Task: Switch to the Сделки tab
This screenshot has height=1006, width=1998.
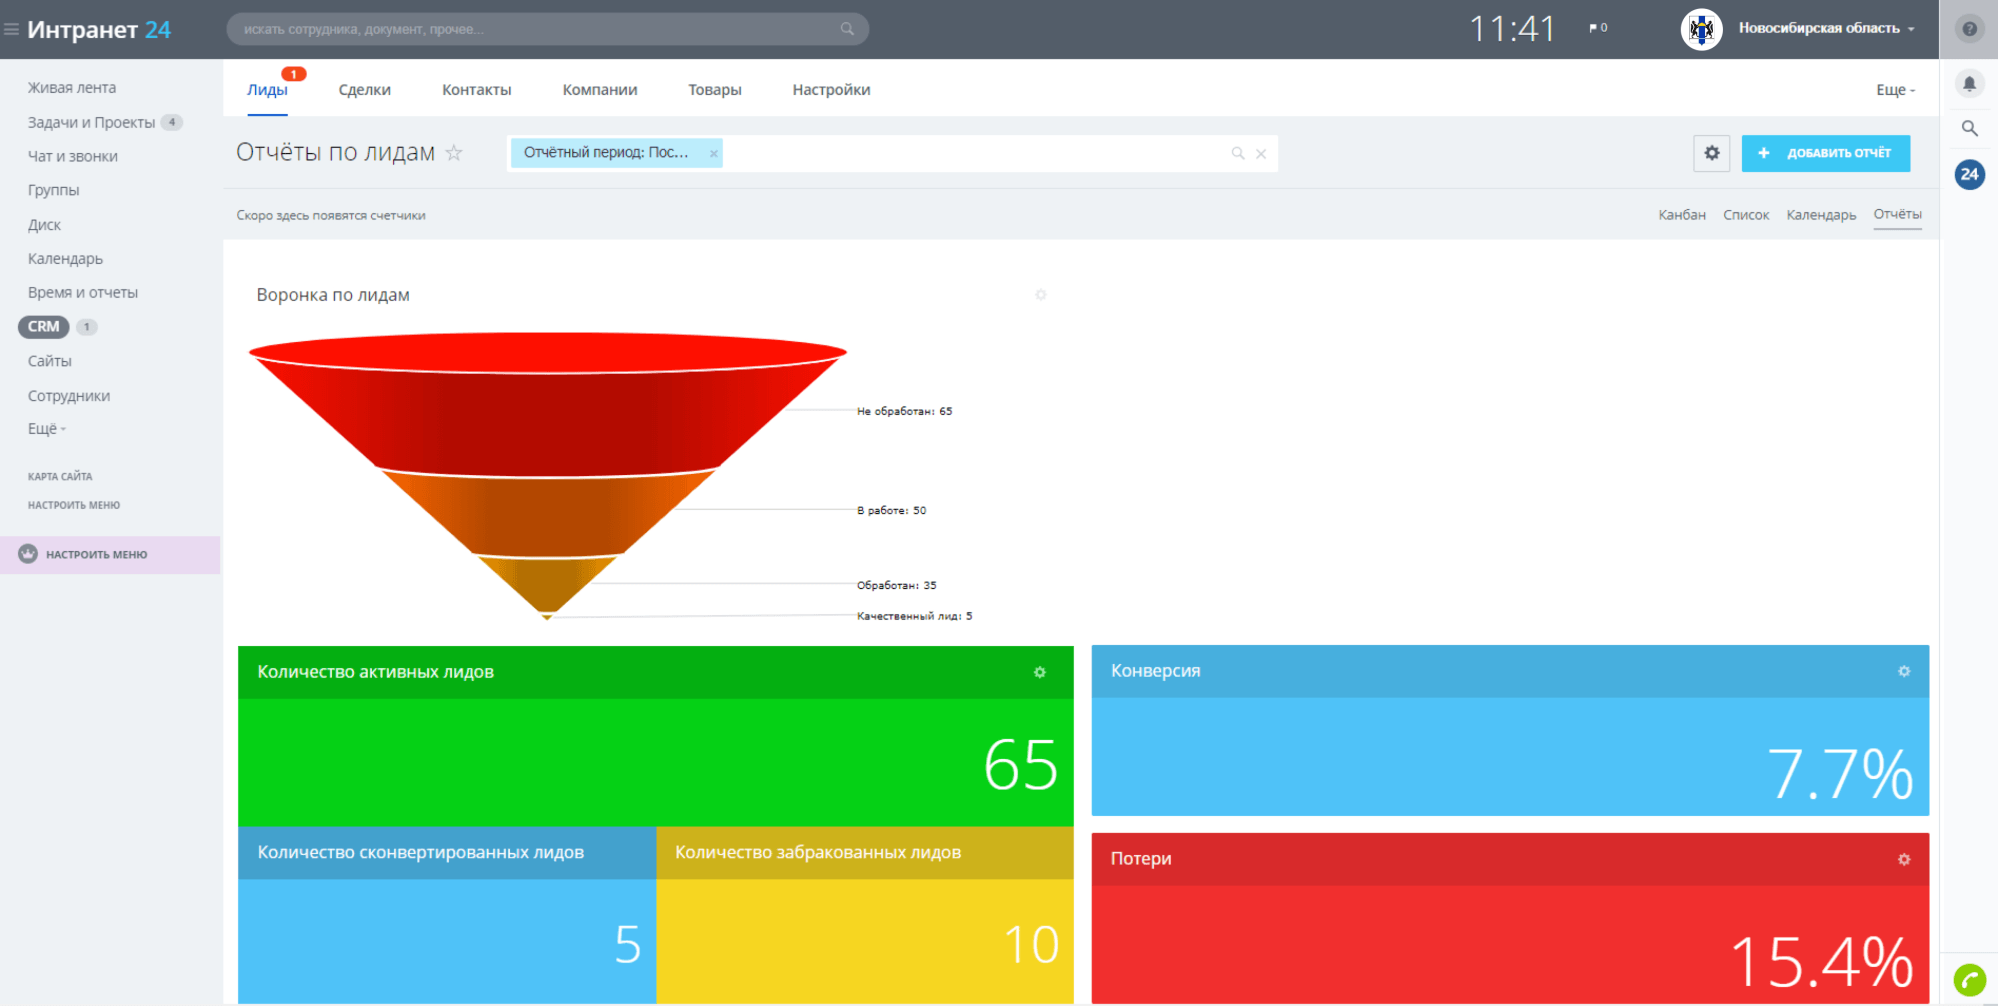Action: [x=364, y=90]
